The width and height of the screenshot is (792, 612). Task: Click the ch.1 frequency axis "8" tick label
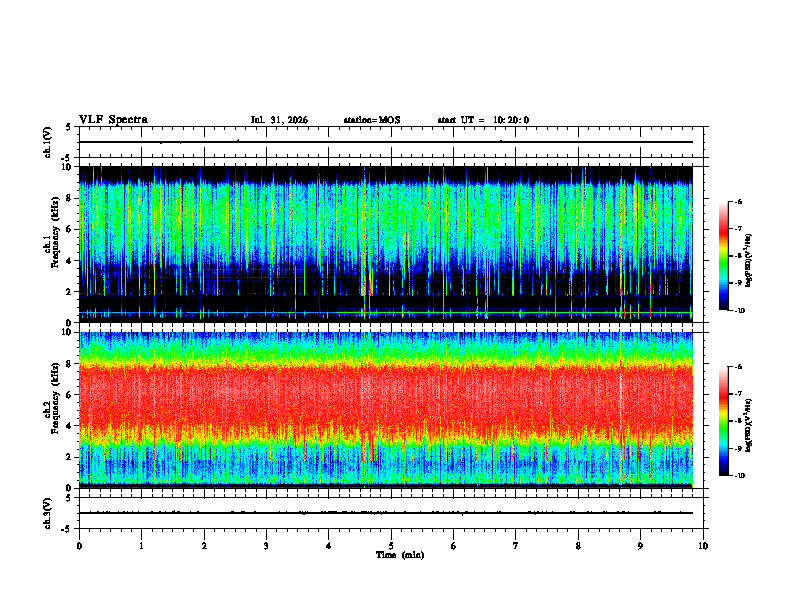(x=69, y=198)
